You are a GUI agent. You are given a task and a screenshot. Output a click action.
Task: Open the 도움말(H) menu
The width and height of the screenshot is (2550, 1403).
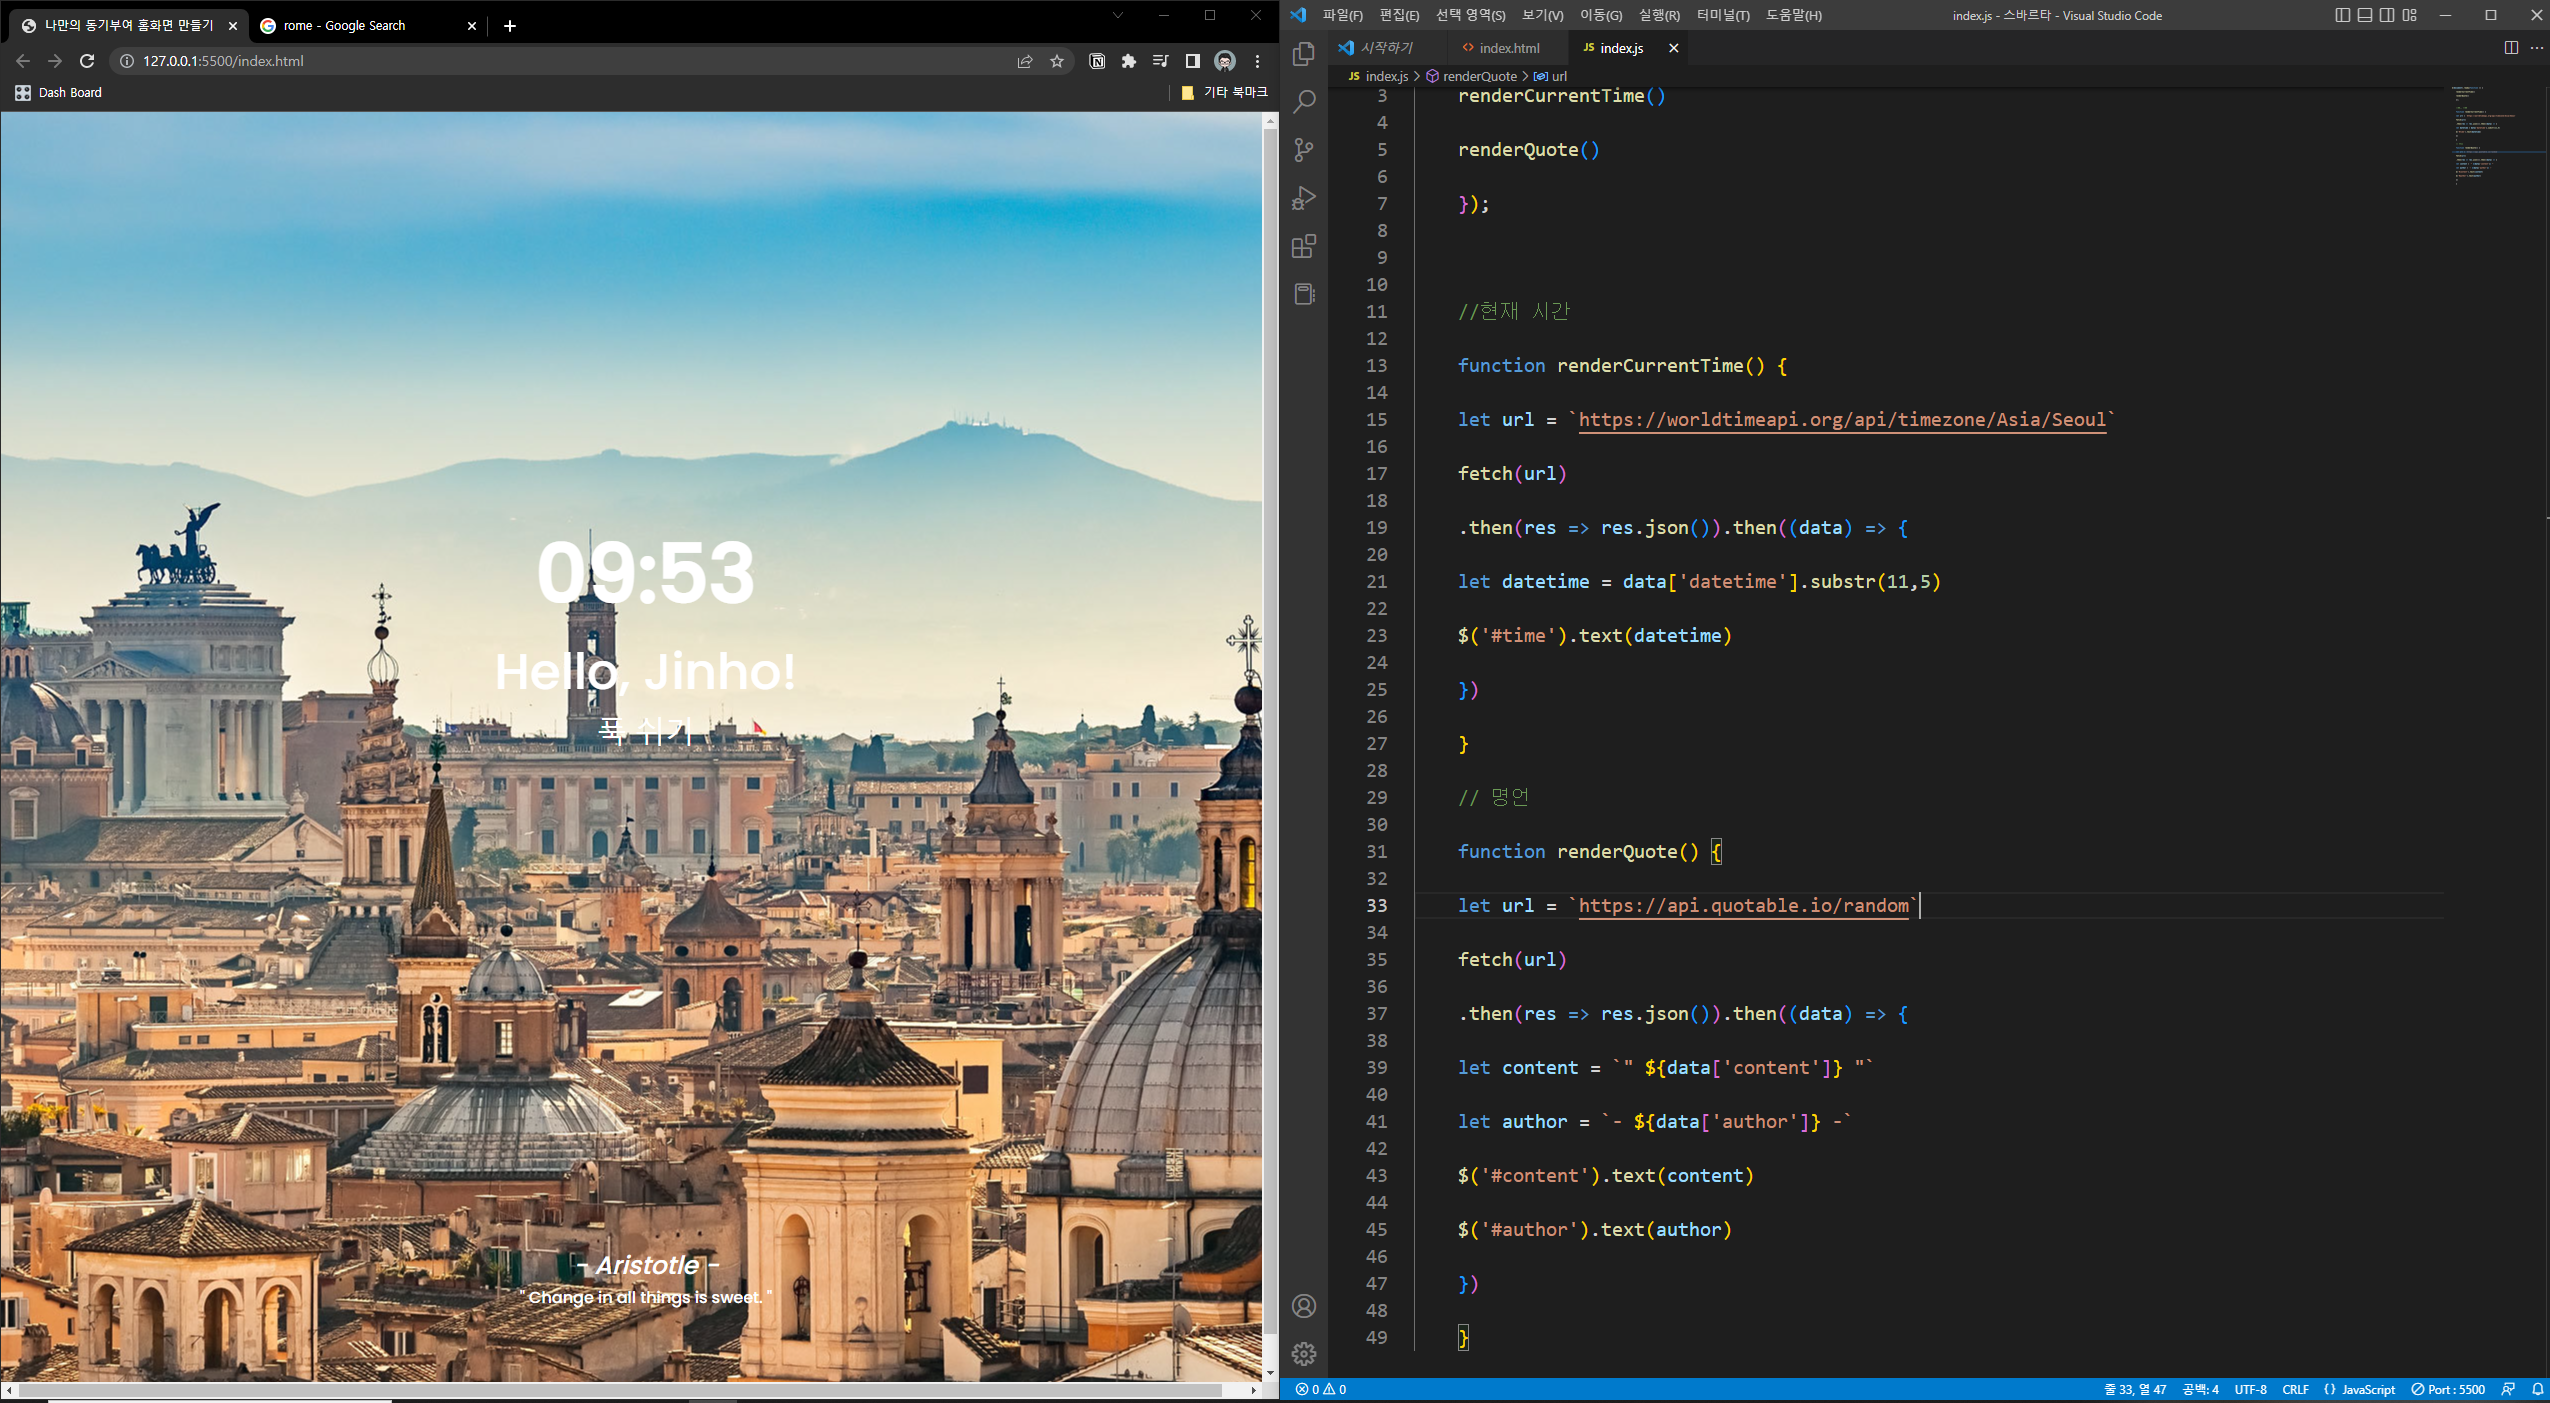(1793, 15)
